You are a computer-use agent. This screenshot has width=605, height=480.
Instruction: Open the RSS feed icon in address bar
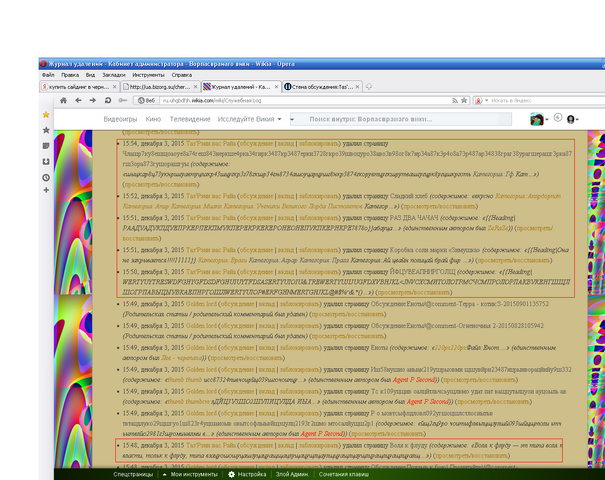tap(455, 100)
